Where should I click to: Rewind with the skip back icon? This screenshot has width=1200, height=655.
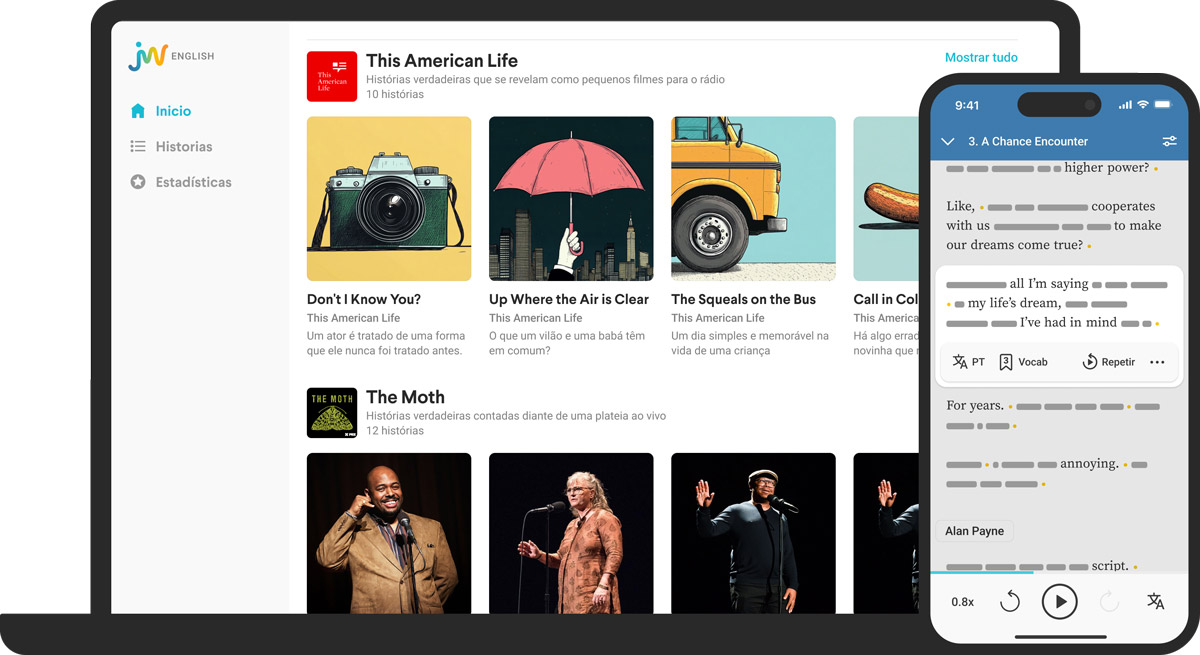click(1010, 602)
